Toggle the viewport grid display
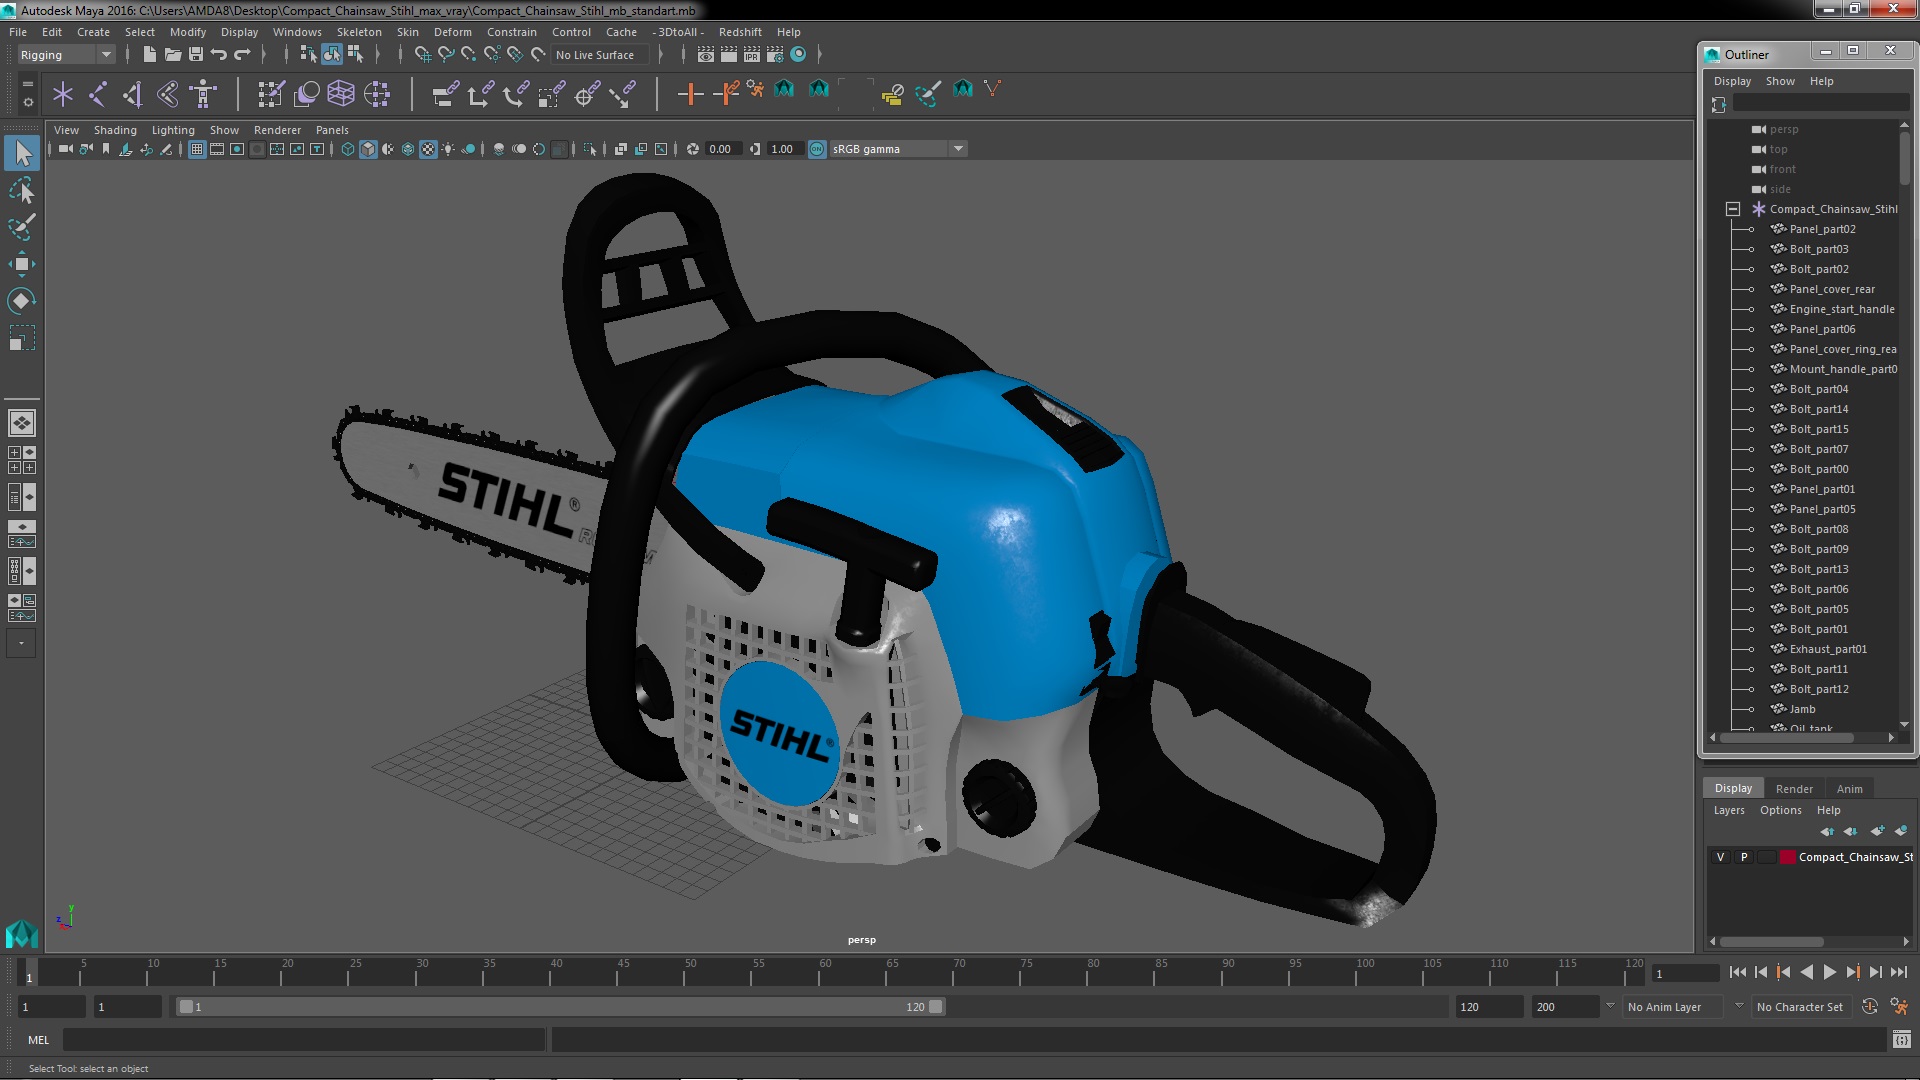Viewport: 1920px width, 1080px height. tap(197, 149)
